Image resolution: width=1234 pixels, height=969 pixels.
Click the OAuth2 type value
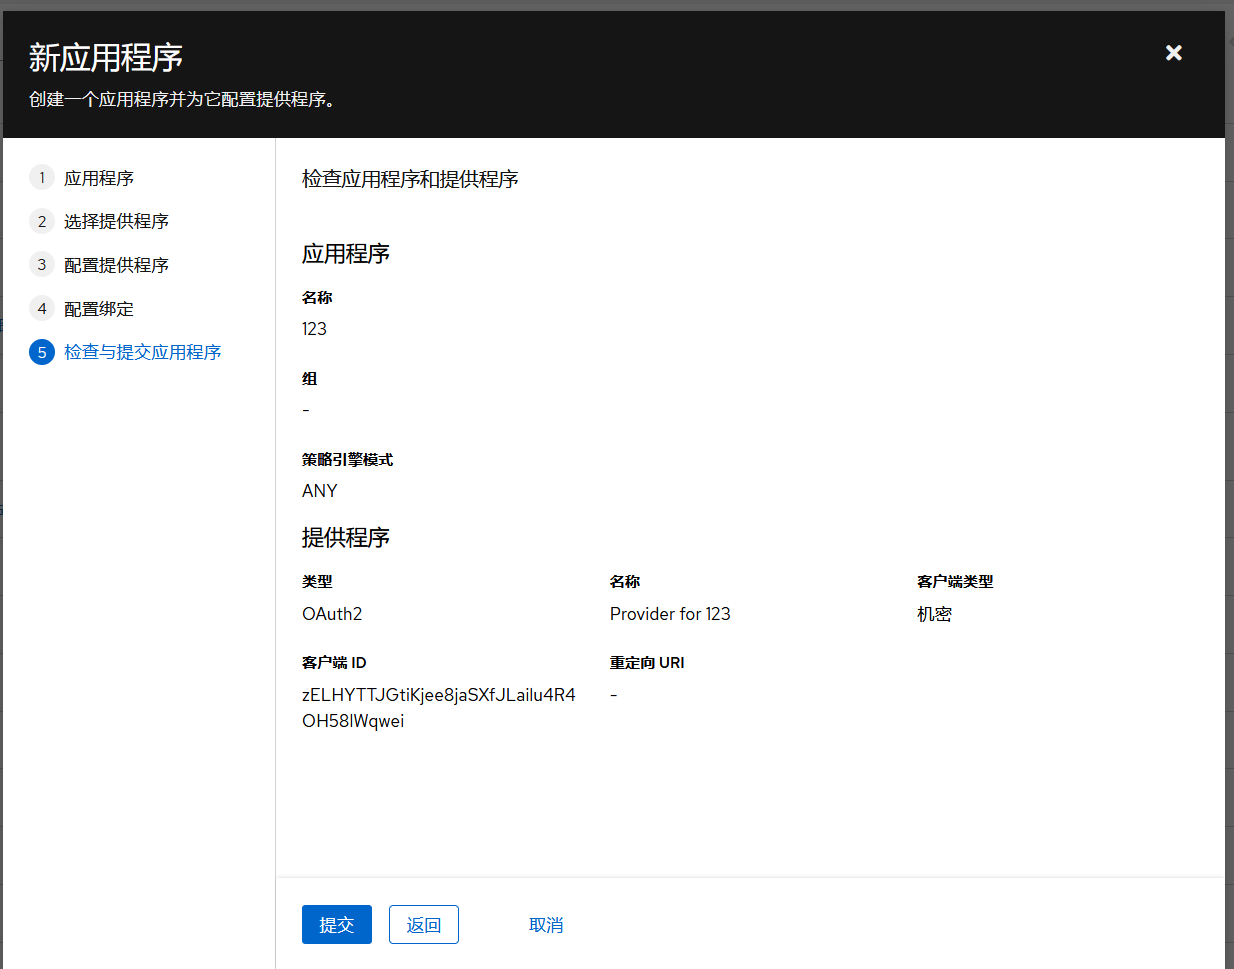click(332, 614)
